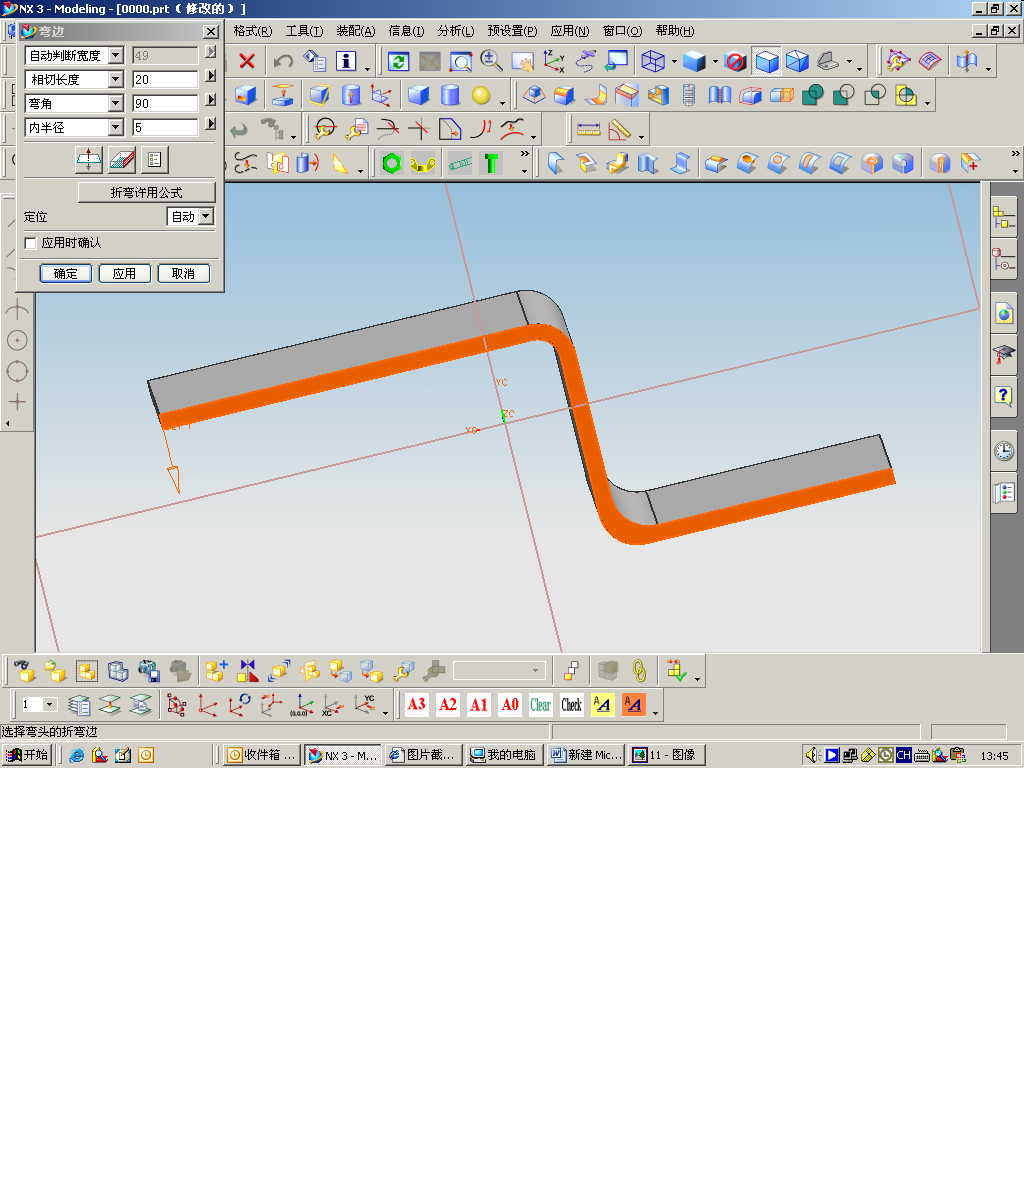Toggle the 应用时确认 checkbox
This screenshot has height=1200, width=1024.
pyautogui.click(x=30, y=243)
